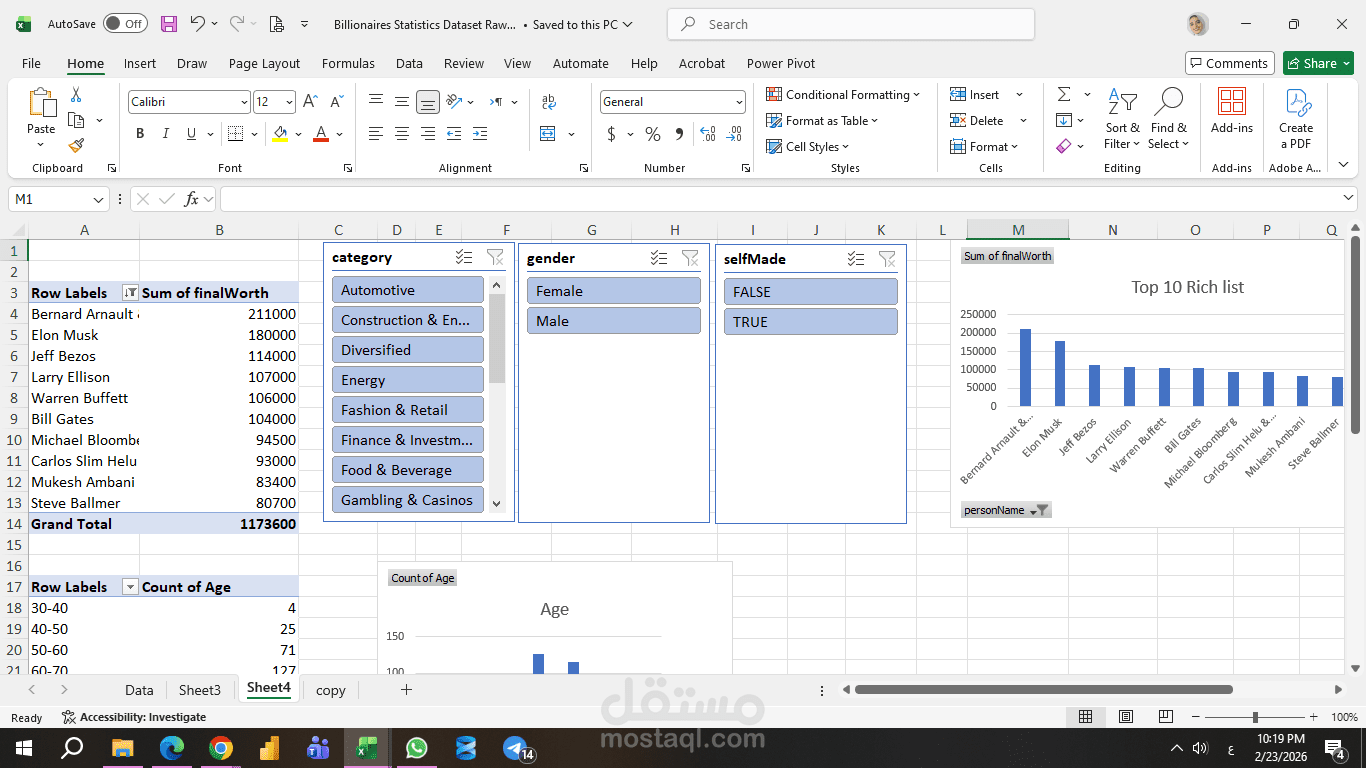Clear filter on category slicer
Screen dimensions: 1366x768
pos(495,257)
